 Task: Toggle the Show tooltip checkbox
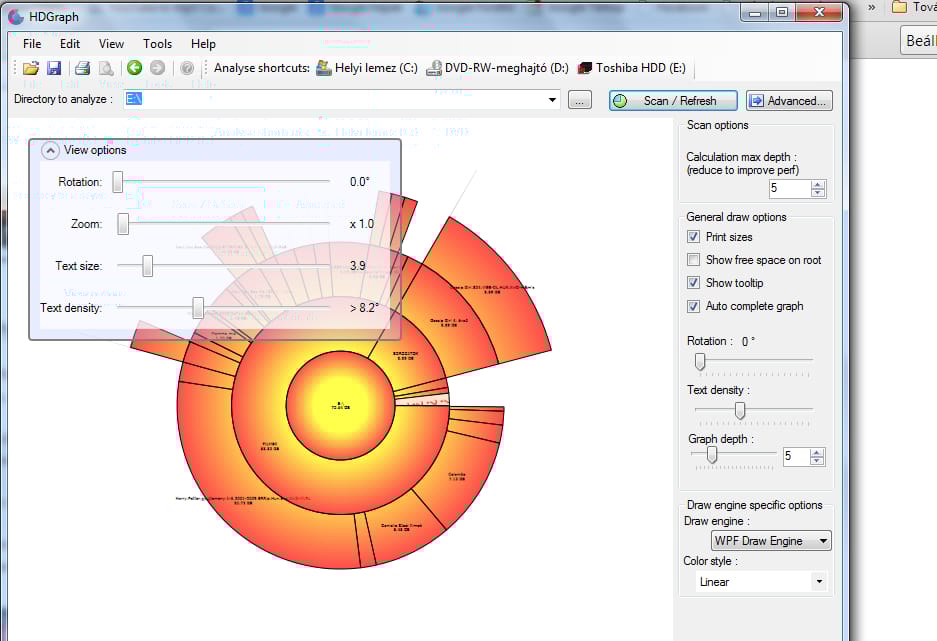[x=693, y=283]
